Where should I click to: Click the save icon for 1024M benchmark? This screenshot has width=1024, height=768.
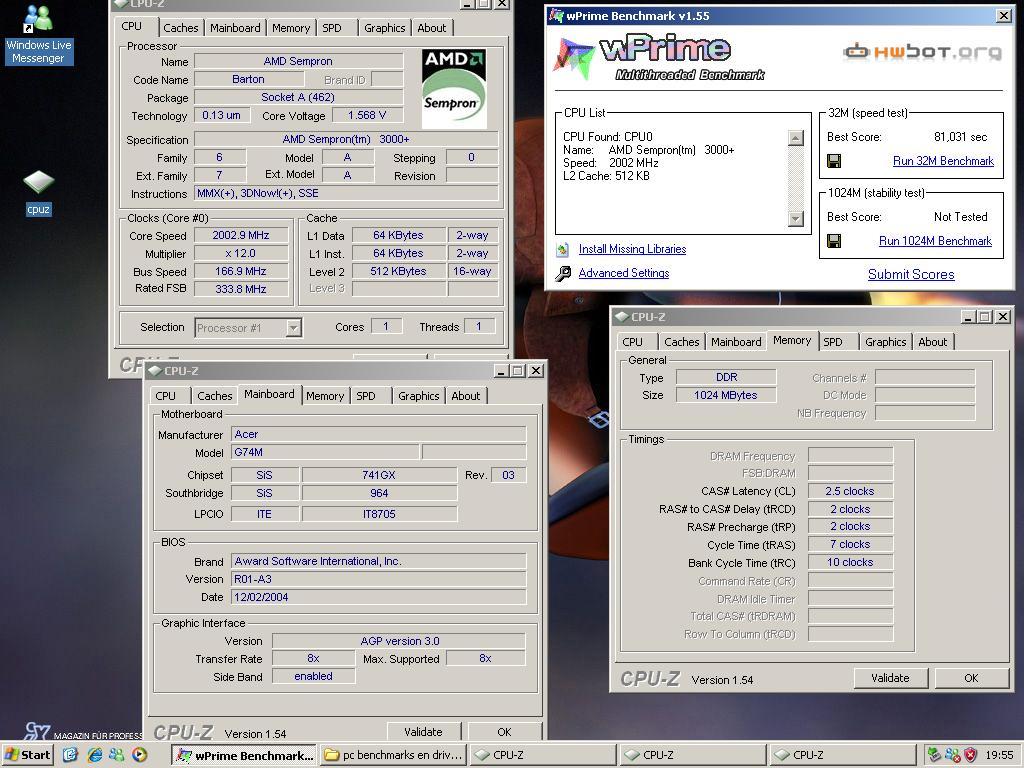(834, 241)
